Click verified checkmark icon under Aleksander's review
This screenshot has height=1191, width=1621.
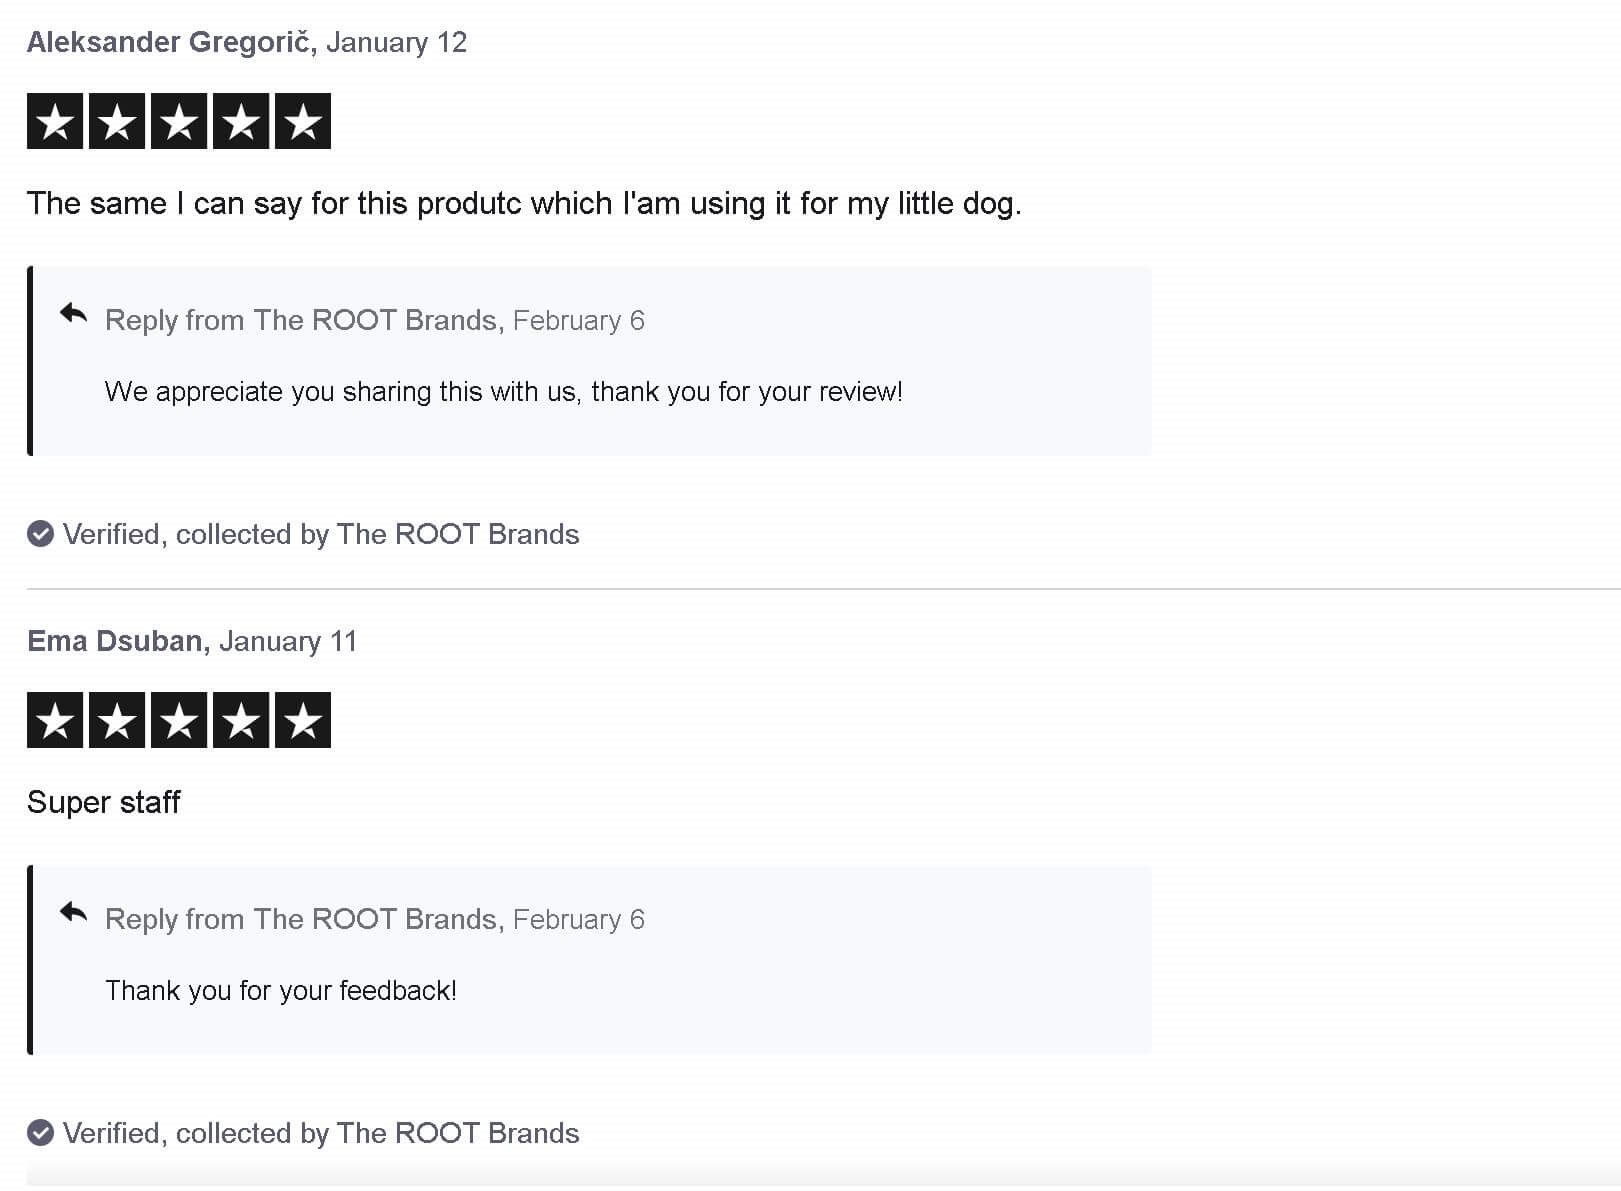coord(40,534)
